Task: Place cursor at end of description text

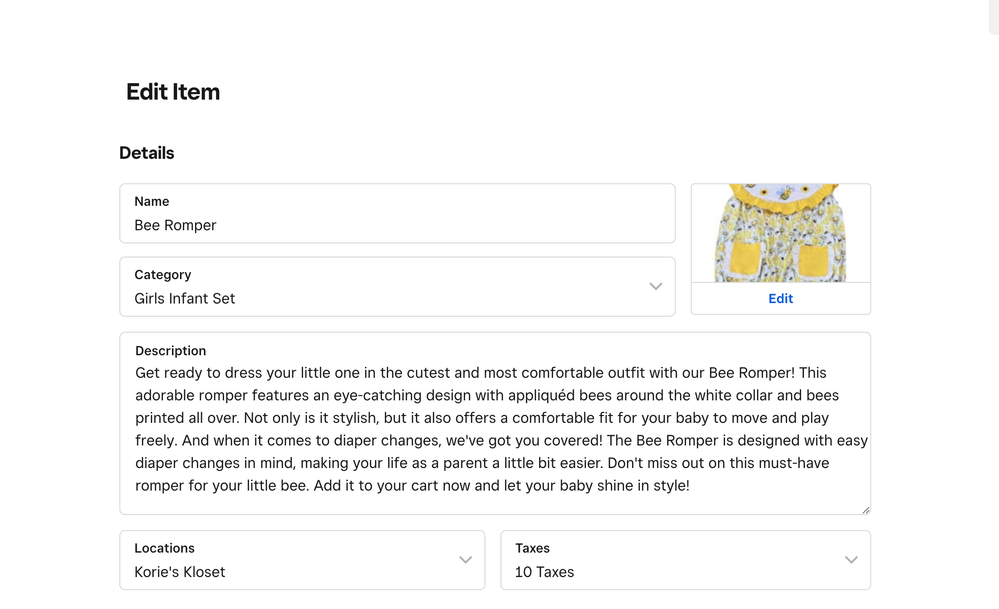Action: [x=690, y=486]
